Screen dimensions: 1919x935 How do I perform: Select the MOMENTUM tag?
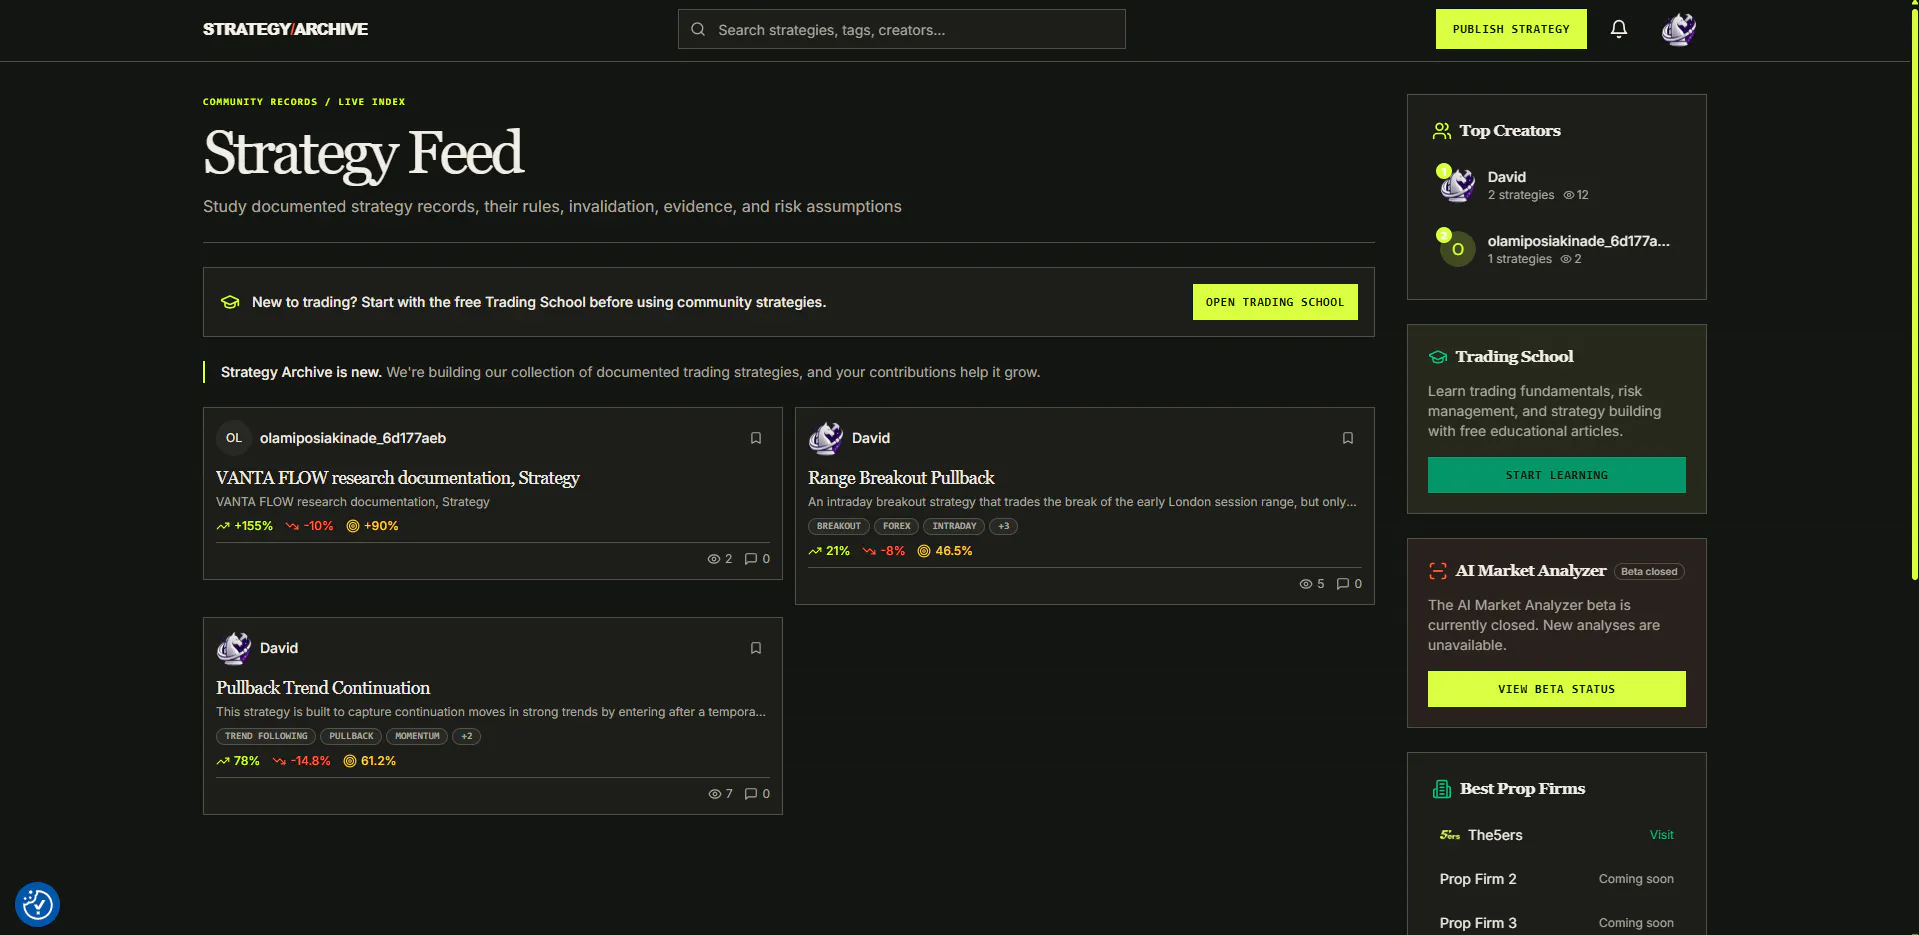417,736
